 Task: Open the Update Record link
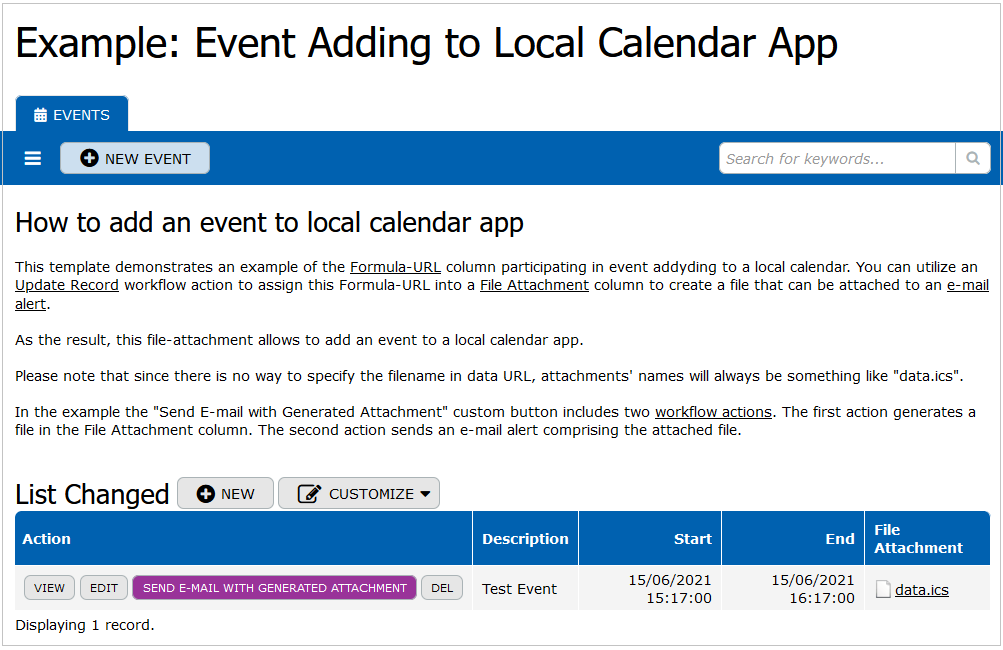pyautogui.click(x=67, y=285)
